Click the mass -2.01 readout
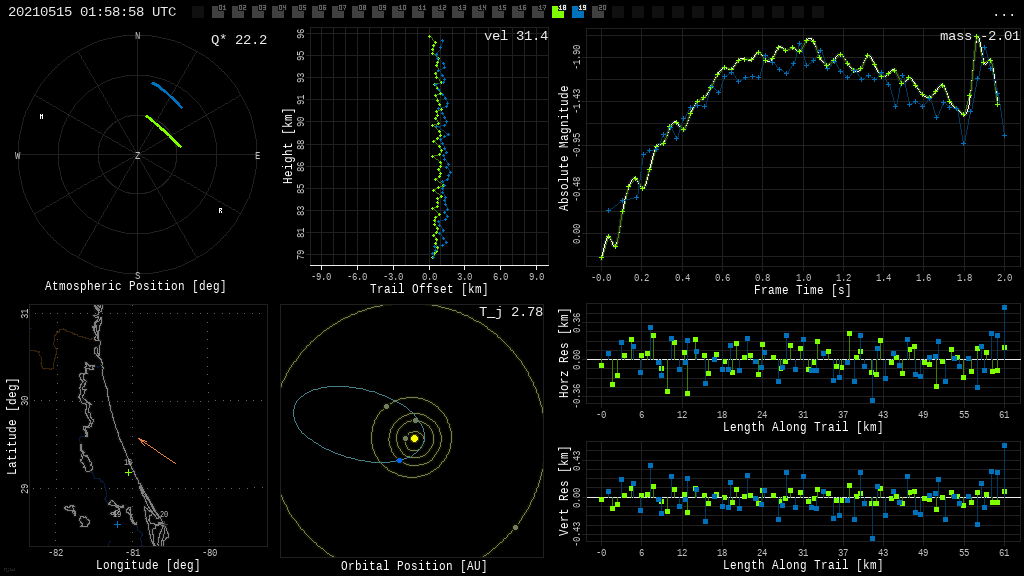This screenshot has width=1024, height=576. (x=979, y=36)
